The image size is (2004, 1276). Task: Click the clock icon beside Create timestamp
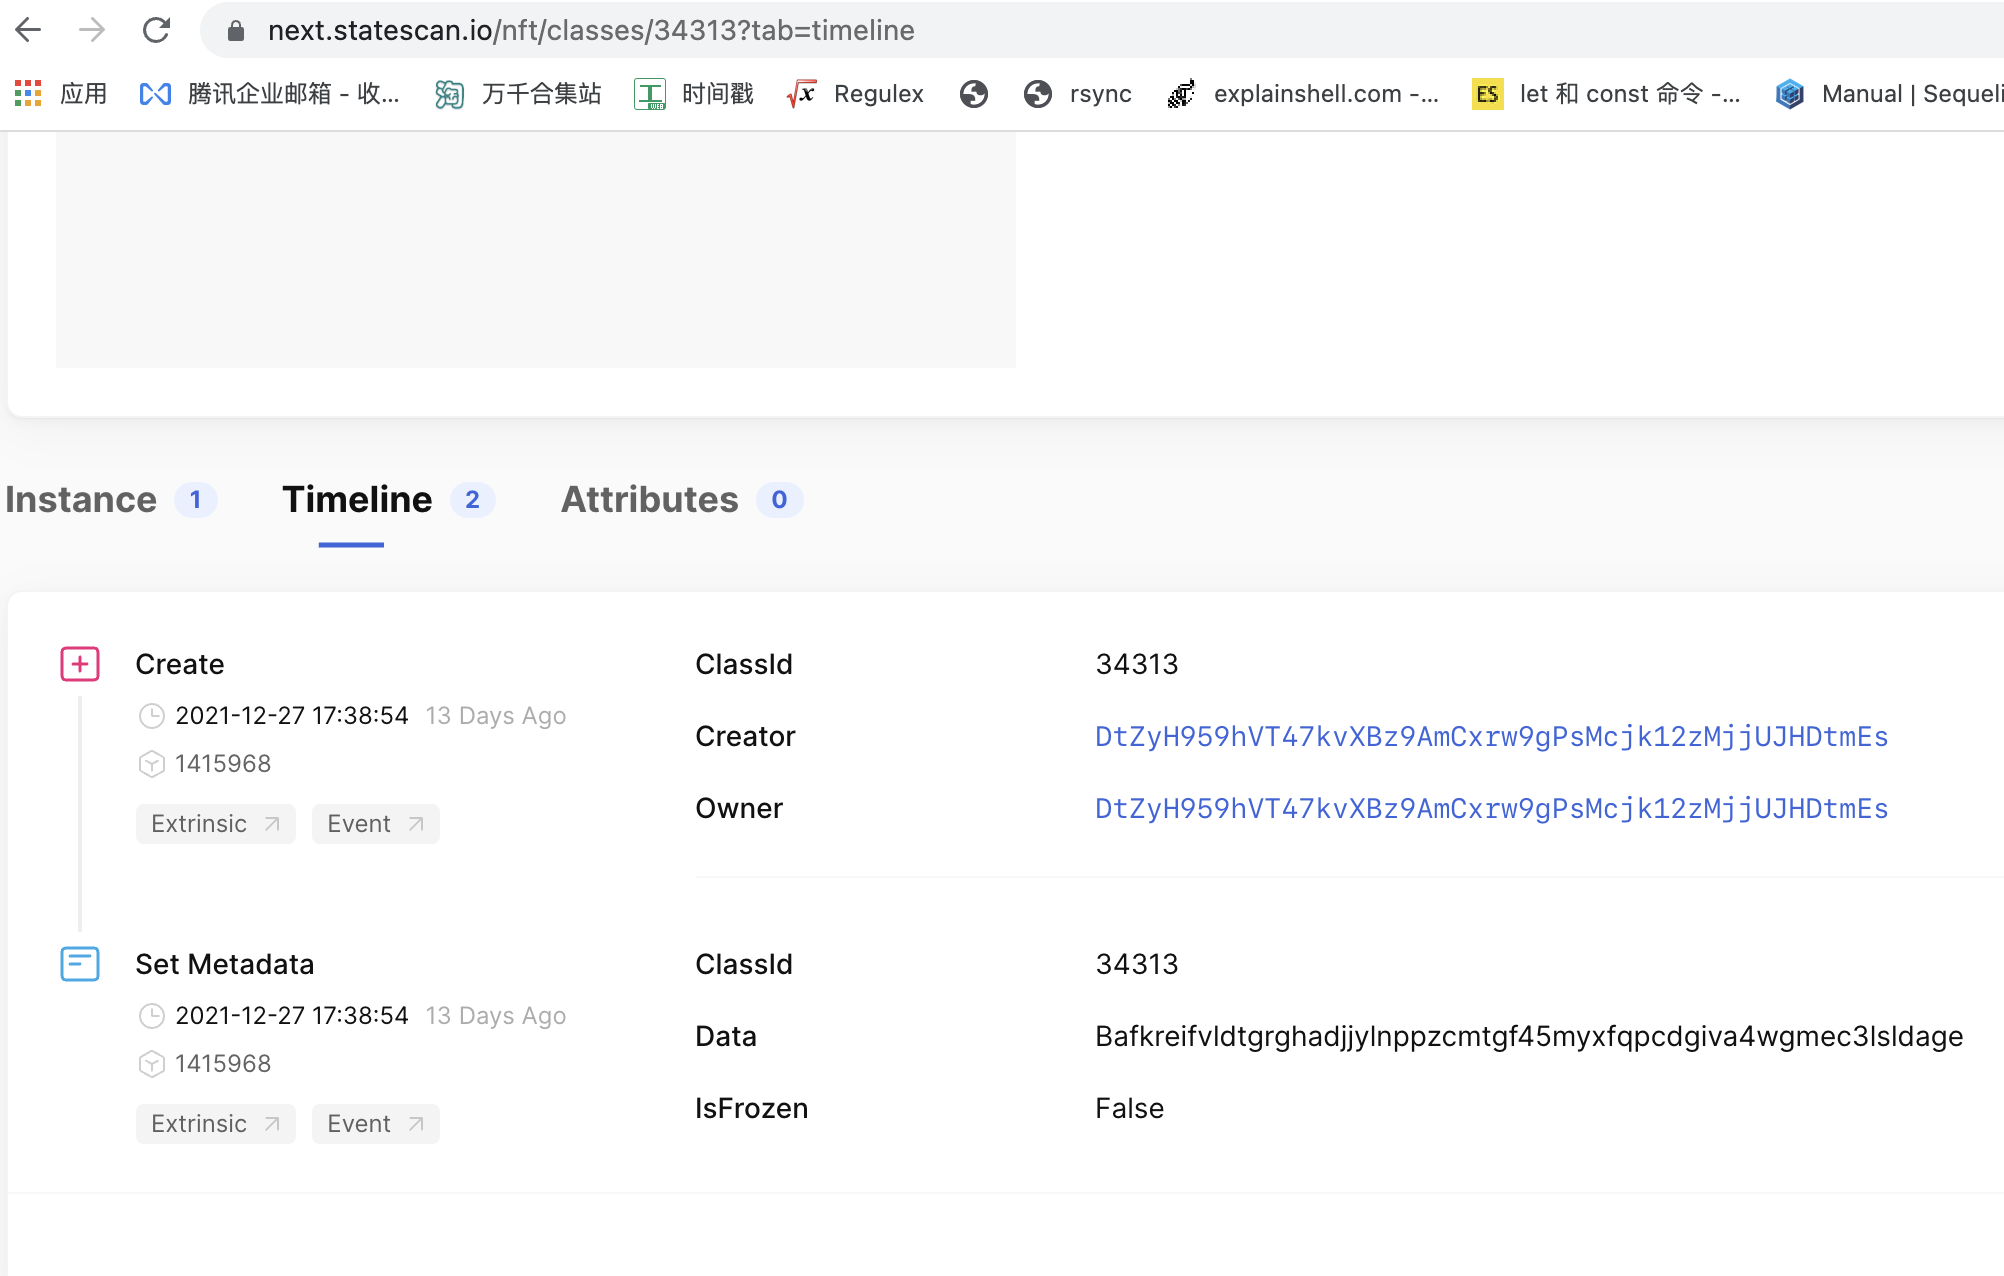151,715
